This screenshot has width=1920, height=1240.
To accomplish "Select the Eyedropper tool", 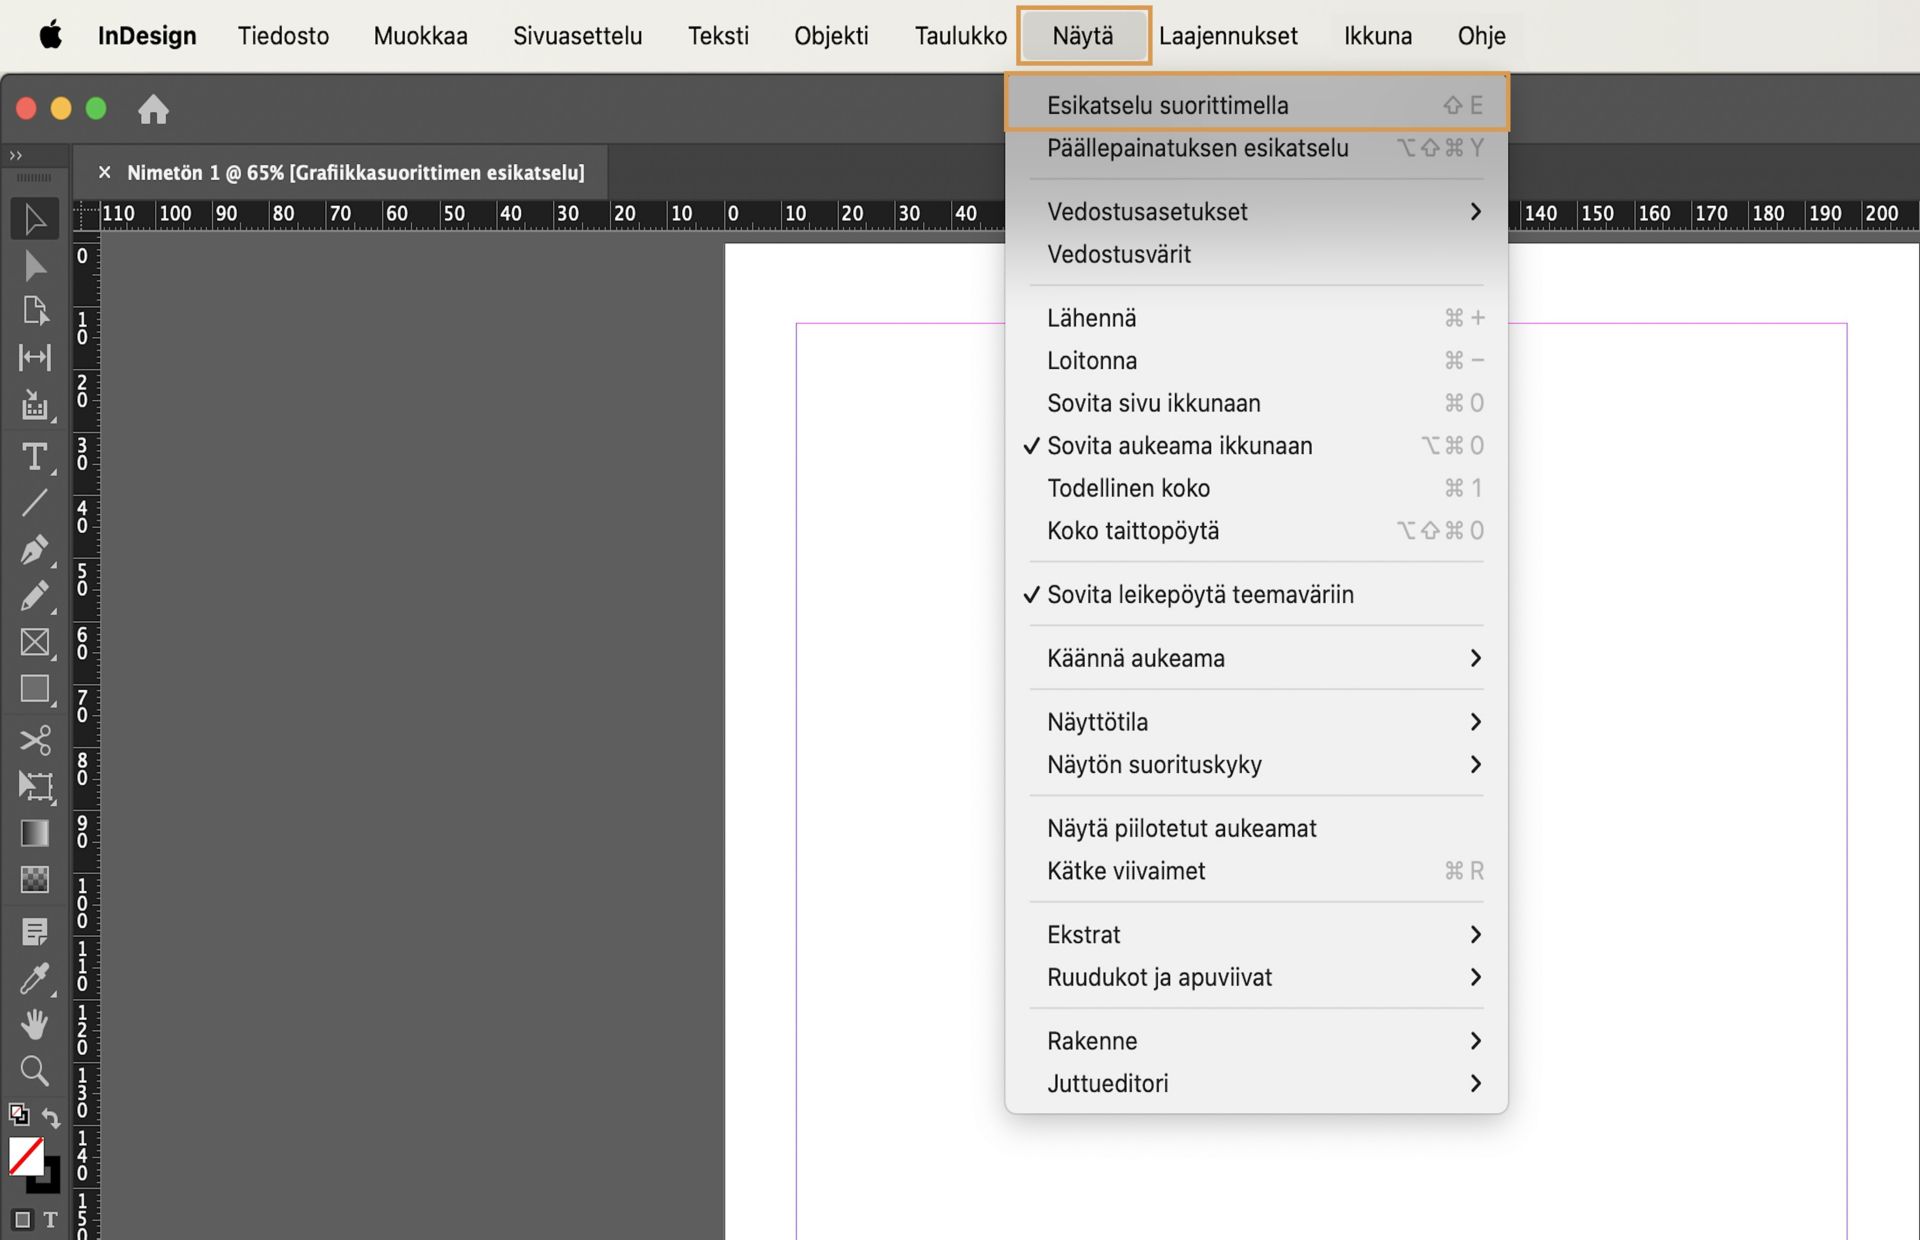I will tap(34, 978).
